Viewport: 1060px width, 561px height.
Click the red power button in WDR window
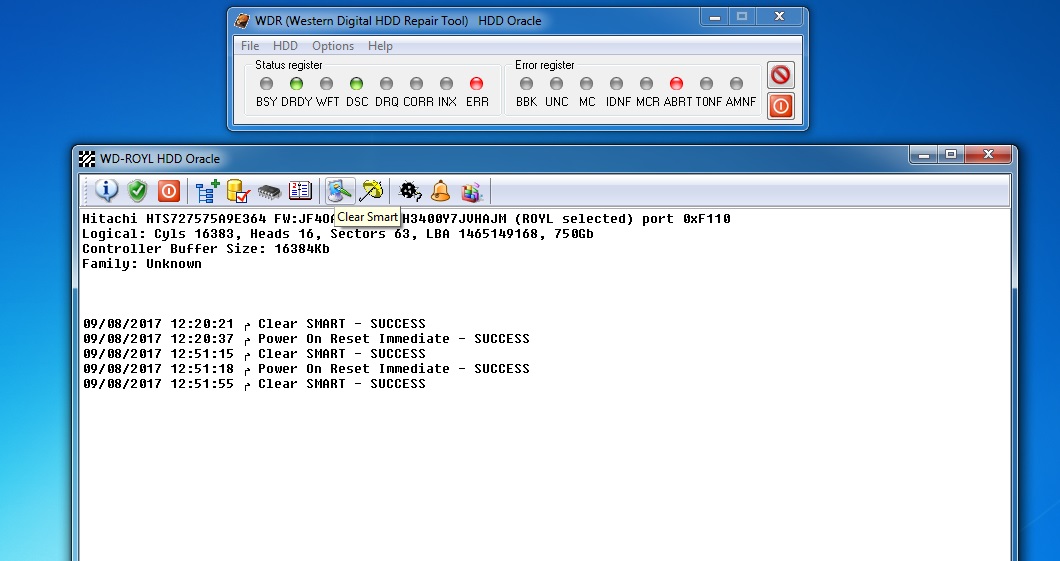(x=780, y=106)
